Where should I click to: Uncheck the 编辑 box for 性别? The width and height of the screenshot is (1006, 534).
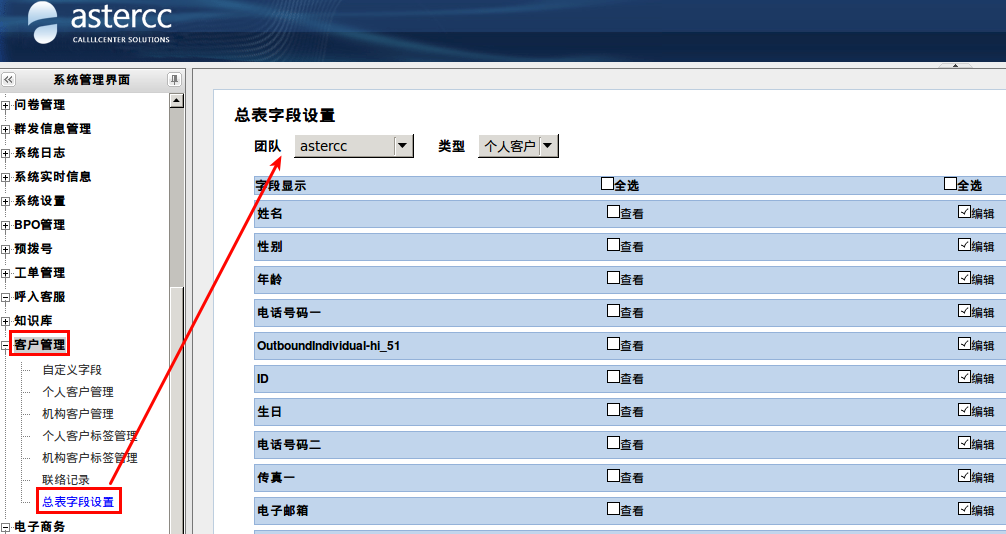click(964, 245)
